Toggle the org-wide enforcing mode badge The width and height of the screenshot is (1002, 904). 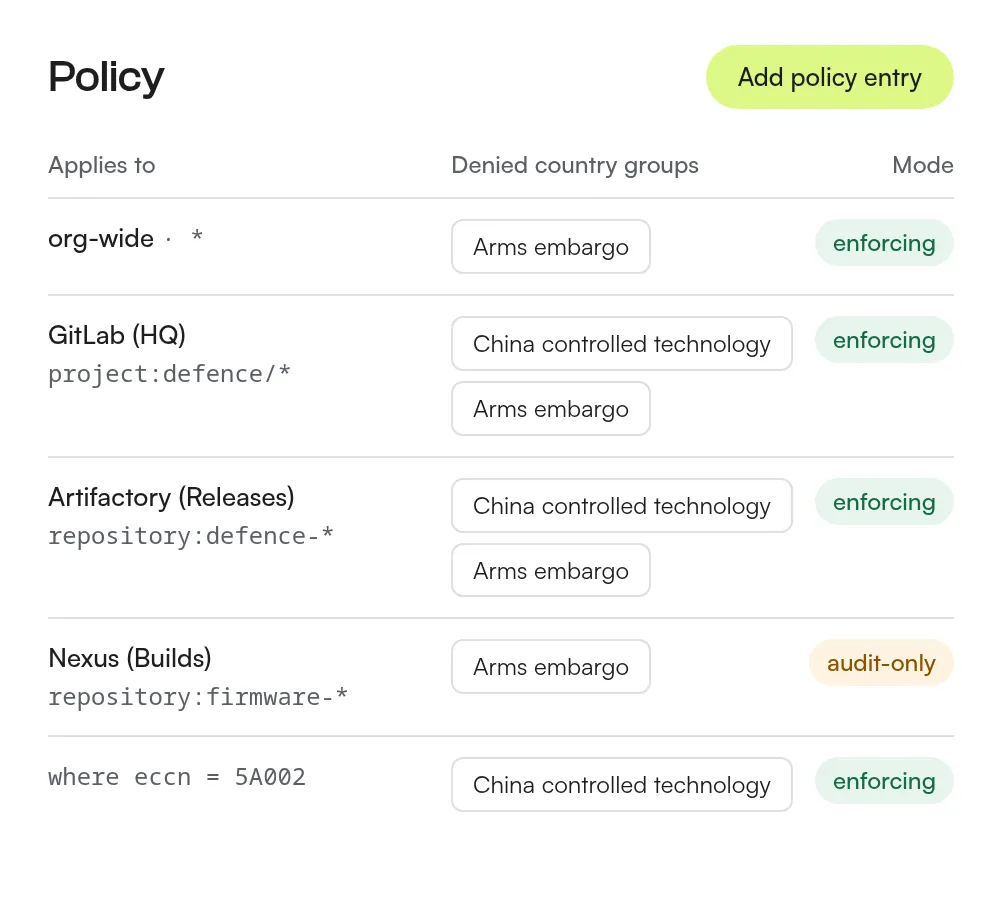click(x=884, y=243)
